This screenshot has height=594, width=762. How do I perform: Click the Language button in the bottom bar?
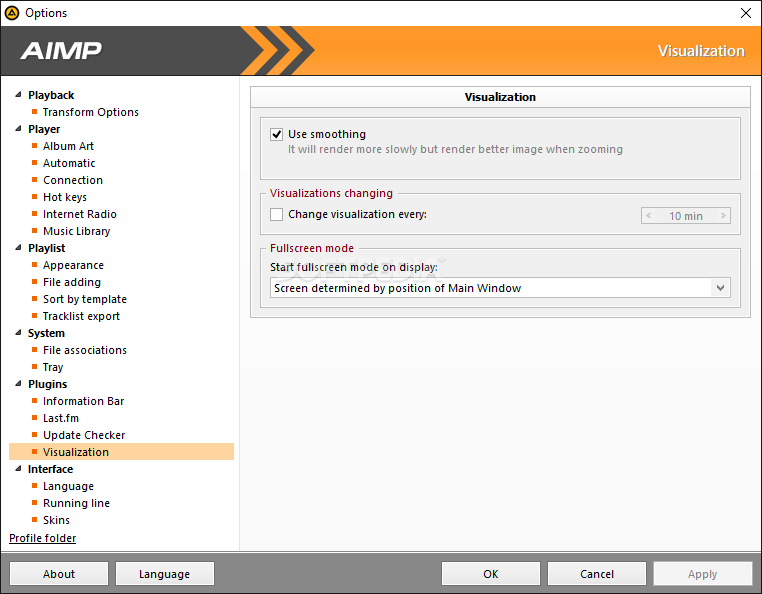click(165, 574)
